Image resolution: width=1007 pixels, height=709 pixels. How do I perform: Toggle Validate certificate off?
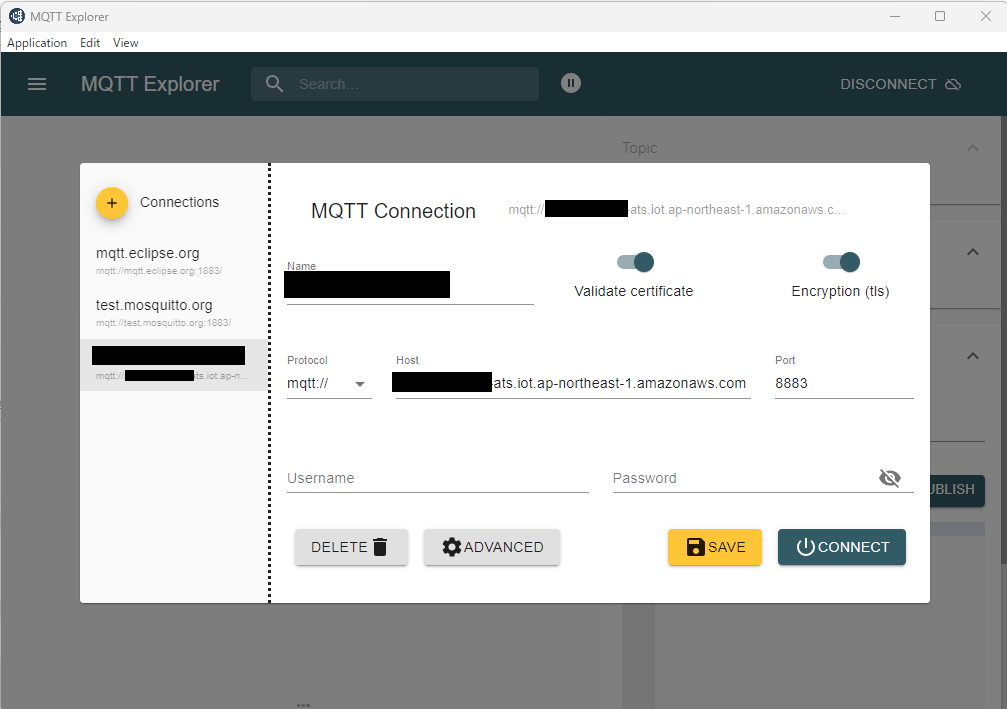point(634,261)
